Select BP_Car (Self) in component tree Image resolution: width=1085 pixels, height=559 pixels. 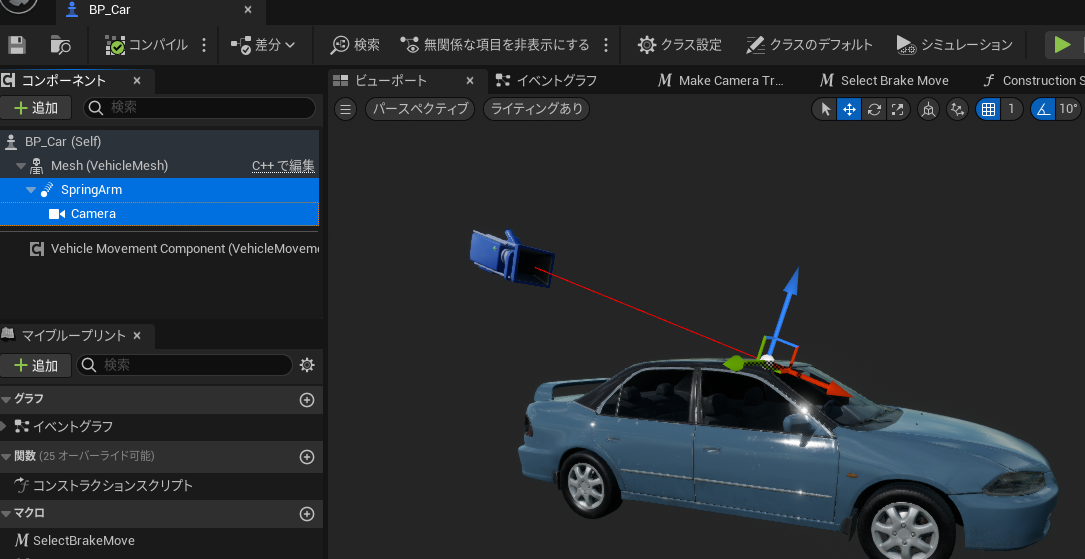pos(159,142)
